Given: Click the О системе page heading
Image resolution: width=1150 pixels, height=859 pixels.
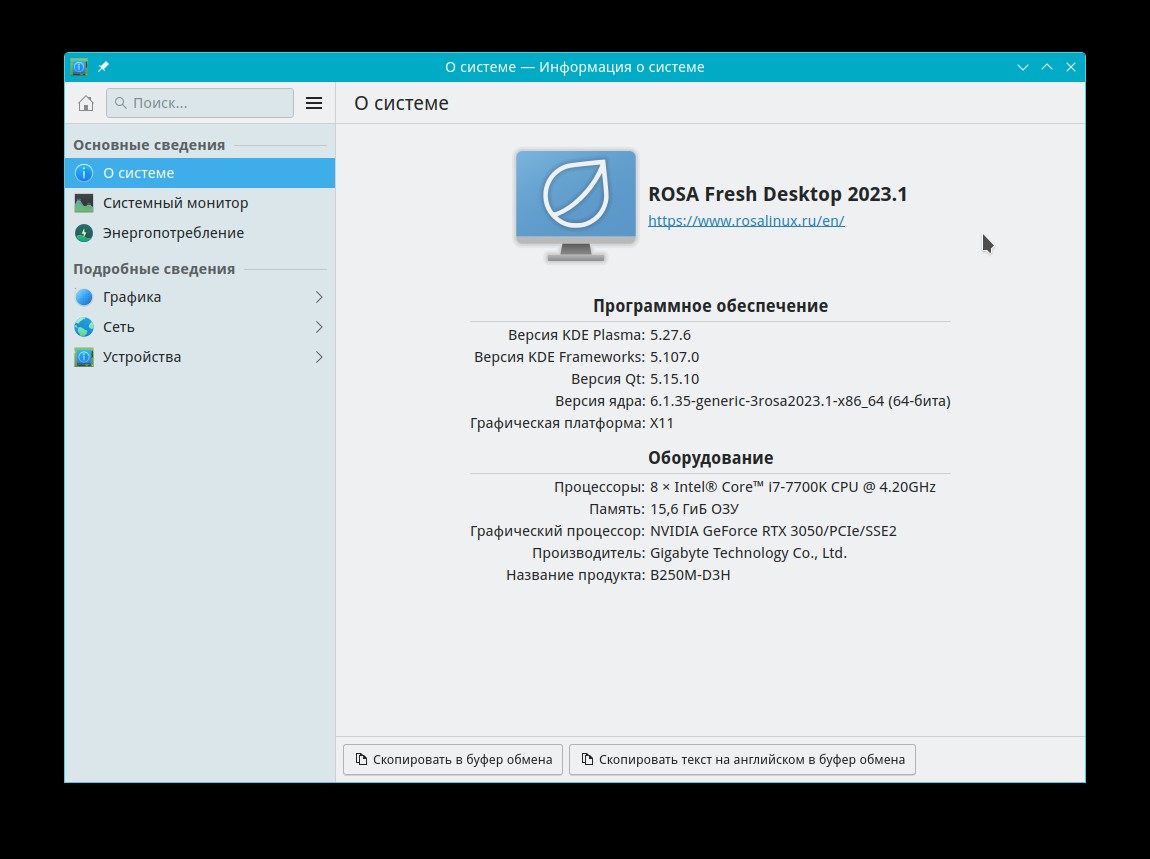Looking at the screenshot, I should (x=401, y=103).
